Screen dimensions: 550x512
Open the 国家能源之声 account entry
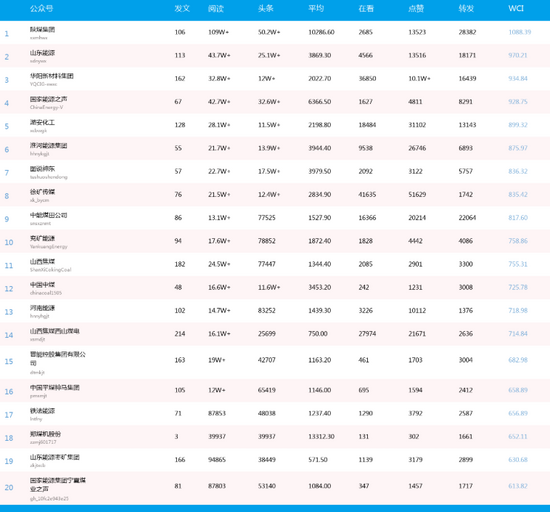[x=48, y=99]
